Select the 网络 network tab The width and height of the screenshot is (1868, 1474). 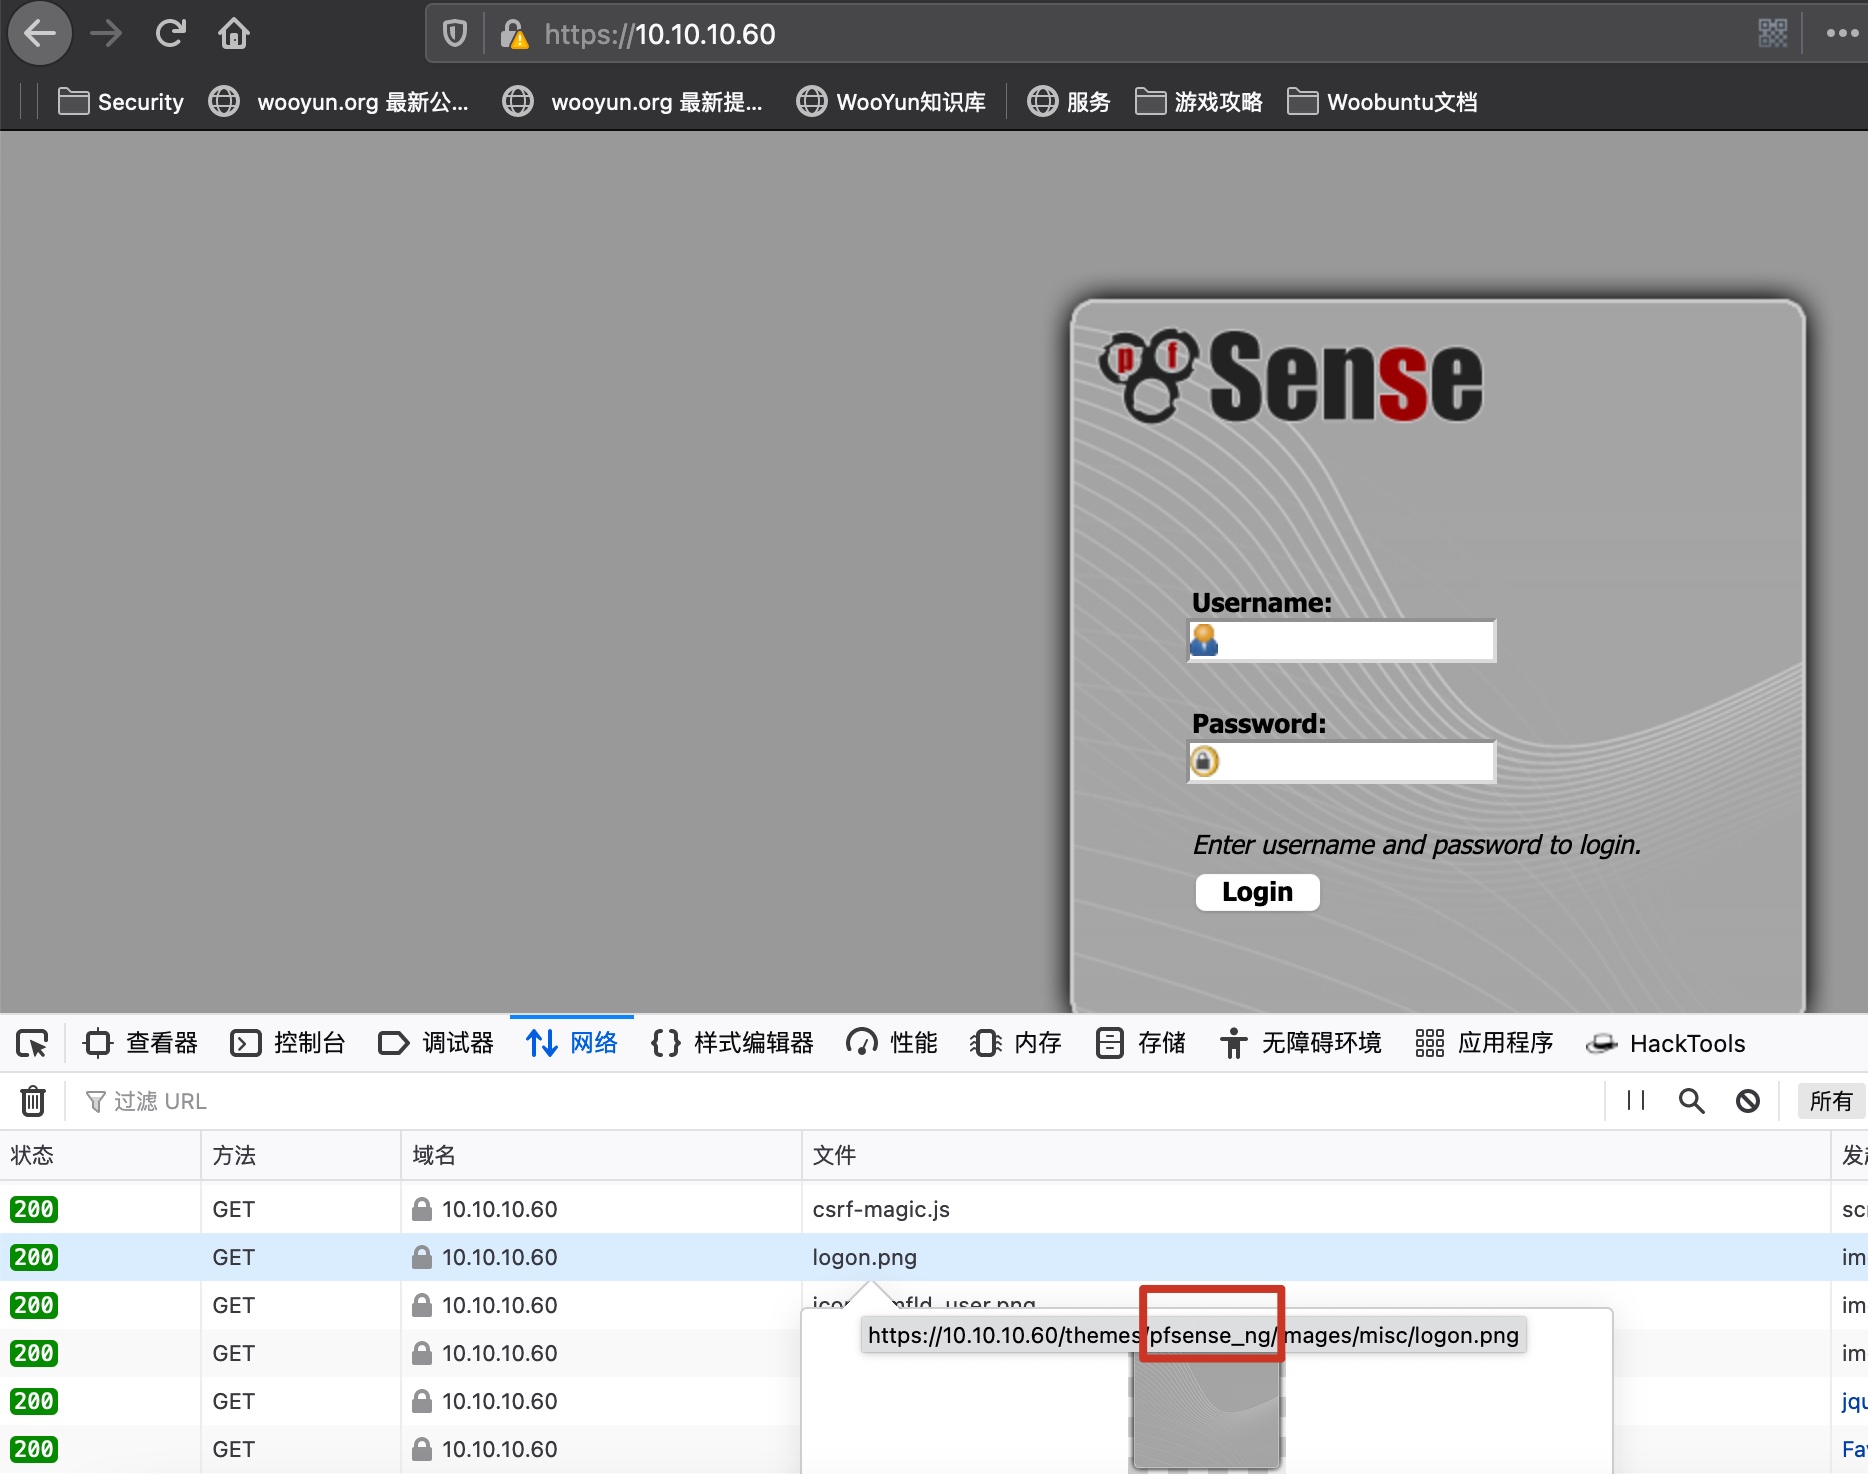pyautogui.click(x=572, y=1043)
